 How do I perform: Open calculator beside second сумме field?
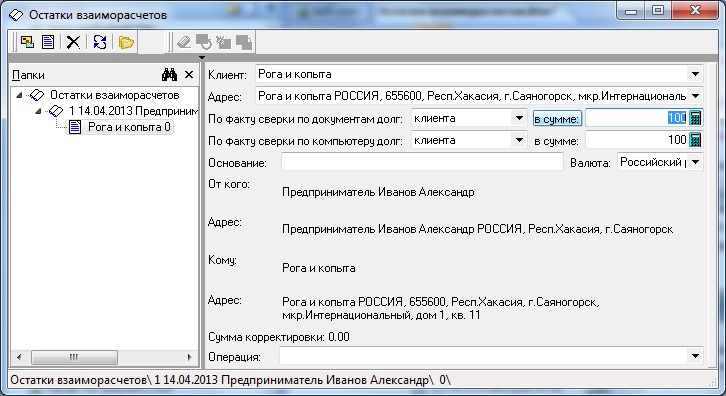[x=695, y=139]
